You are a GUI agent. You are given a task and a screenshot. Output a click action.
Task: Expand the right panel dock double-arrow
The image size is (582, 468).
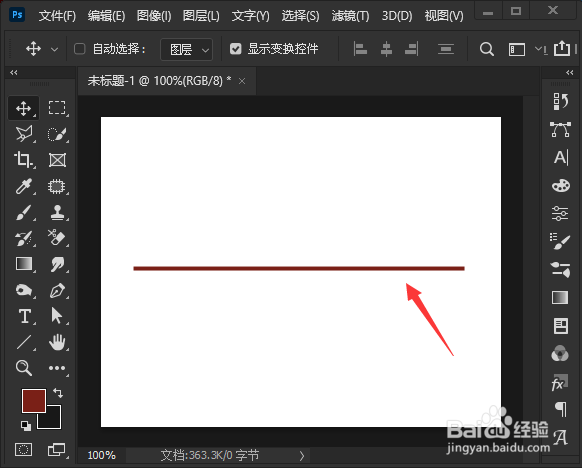[x=570, y=72]
